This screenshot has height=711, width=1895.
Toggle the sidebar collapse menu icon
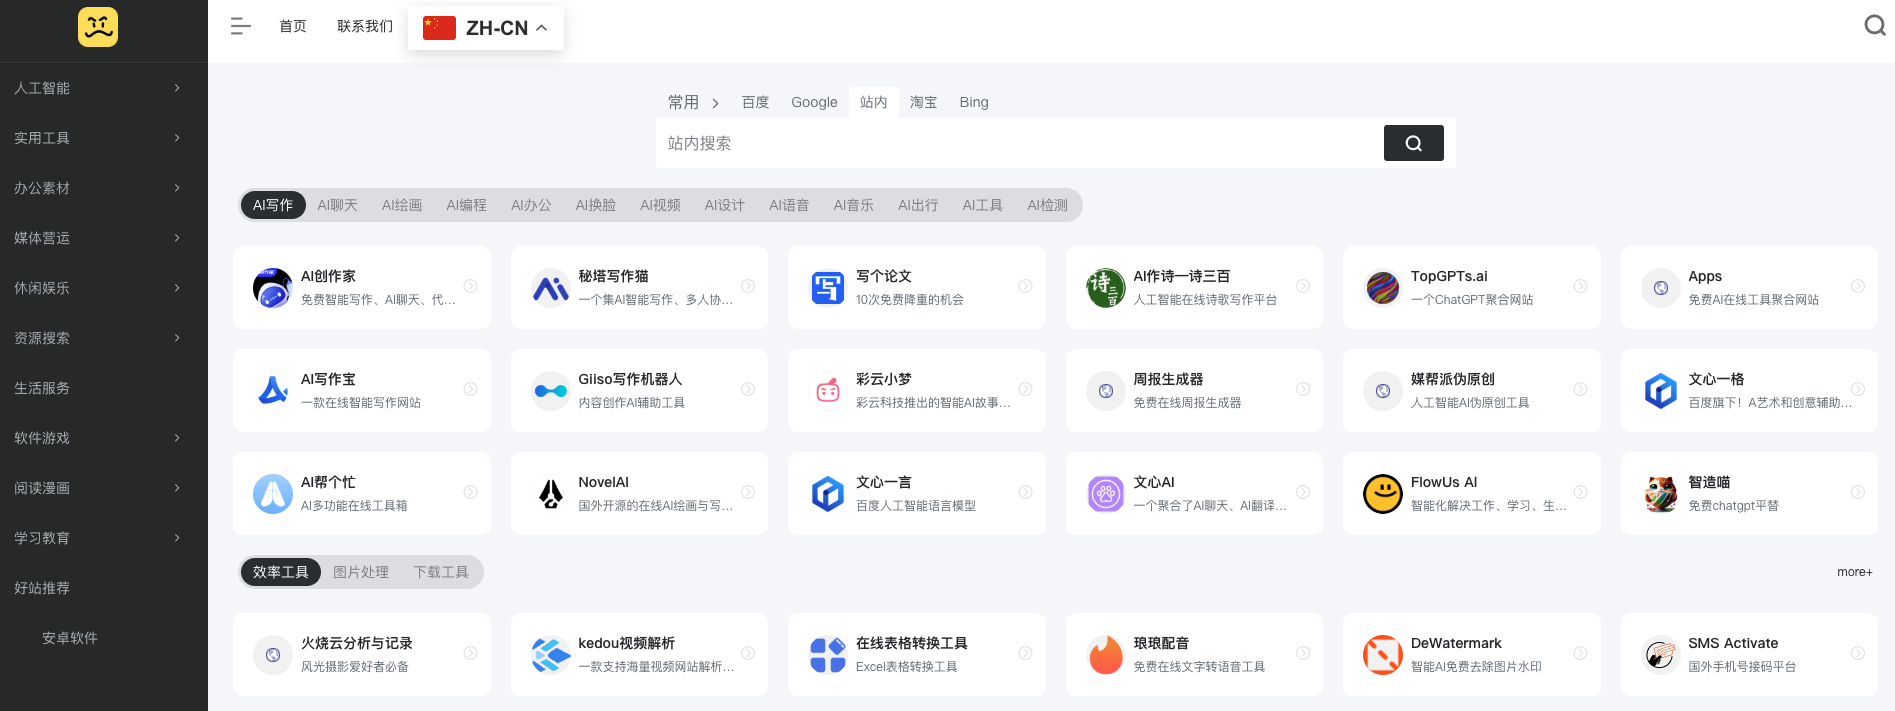pyautogui.click(x=240, y=27)
